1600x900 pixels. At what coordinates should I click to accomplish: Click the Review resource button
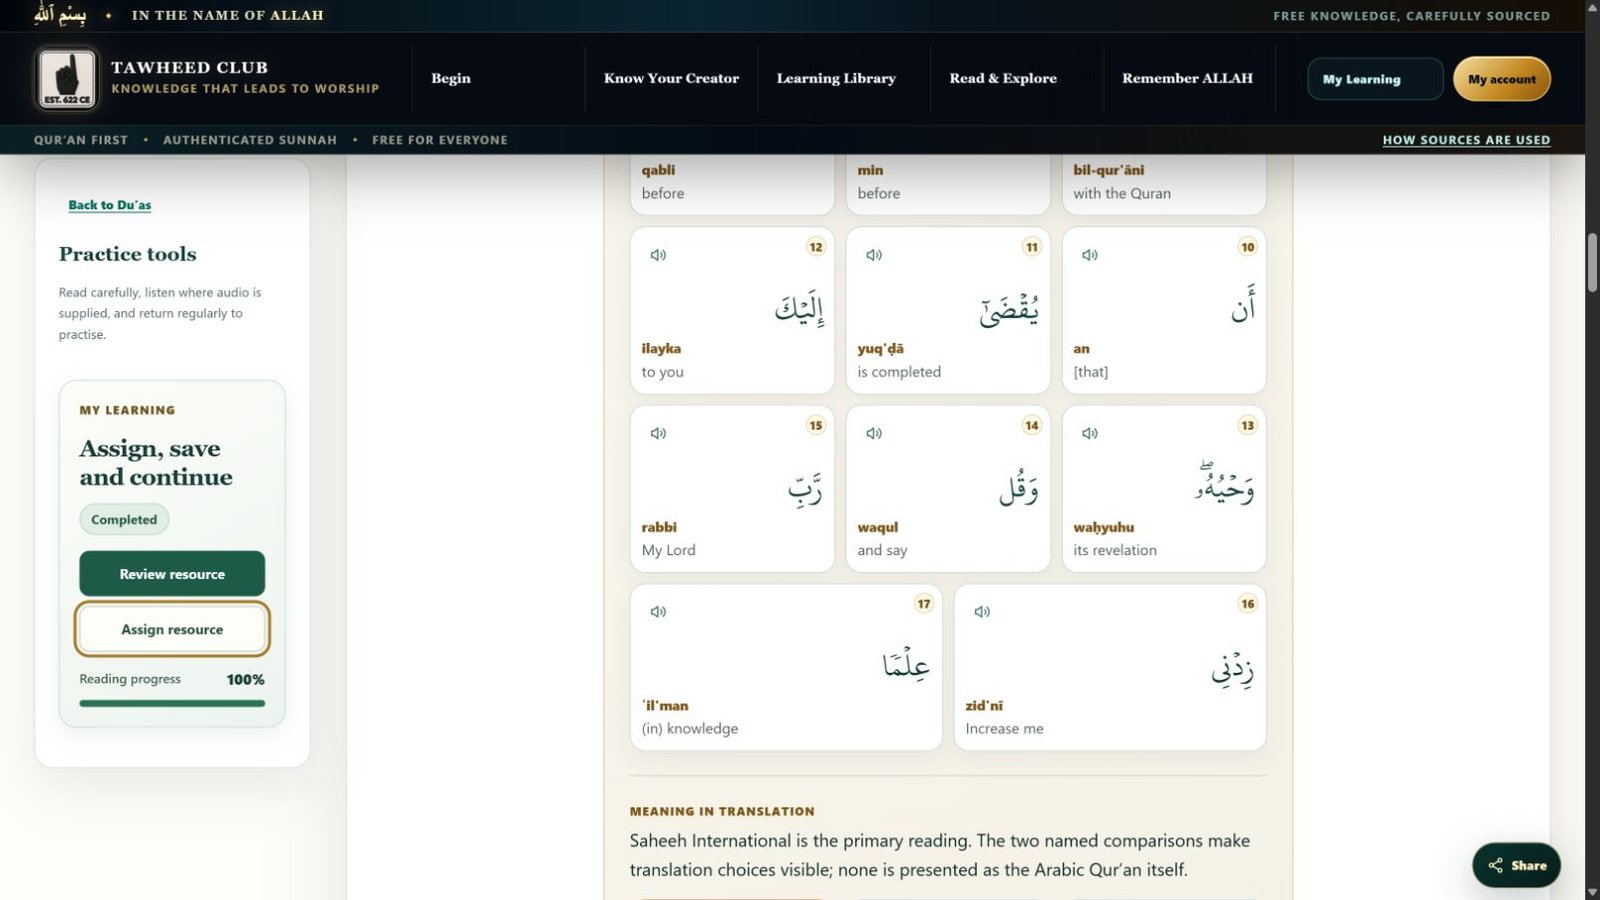[172, 574]
